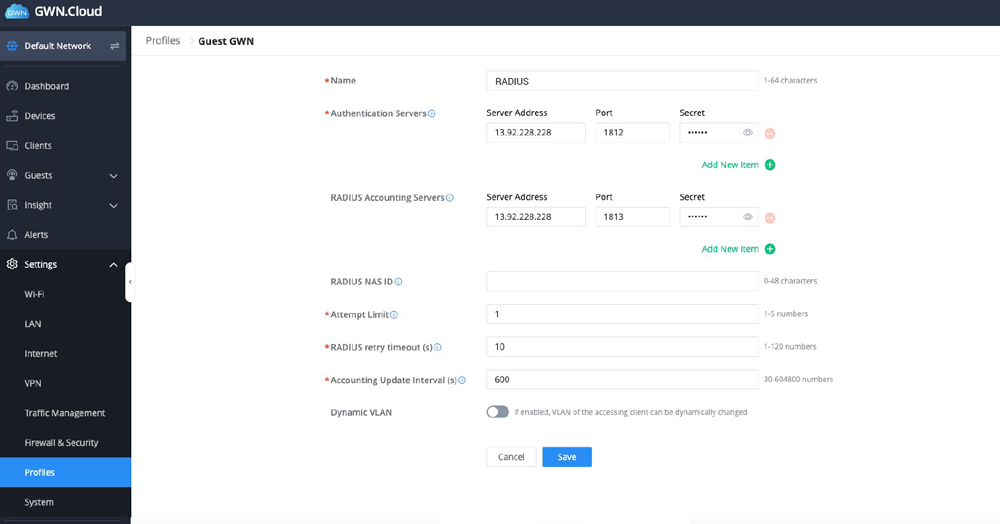Collapse the Settings sidebar section

click(x=113, y=265)
